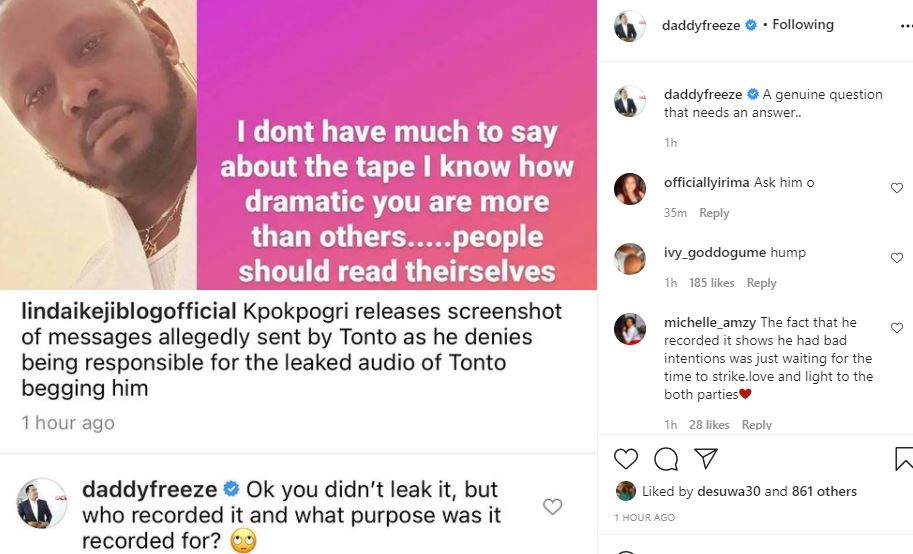Image resolution: width=913 pixels, height=554 pixels.
Task: Reply to ivy_goddogume's comment
Action: tap(761, 283)
